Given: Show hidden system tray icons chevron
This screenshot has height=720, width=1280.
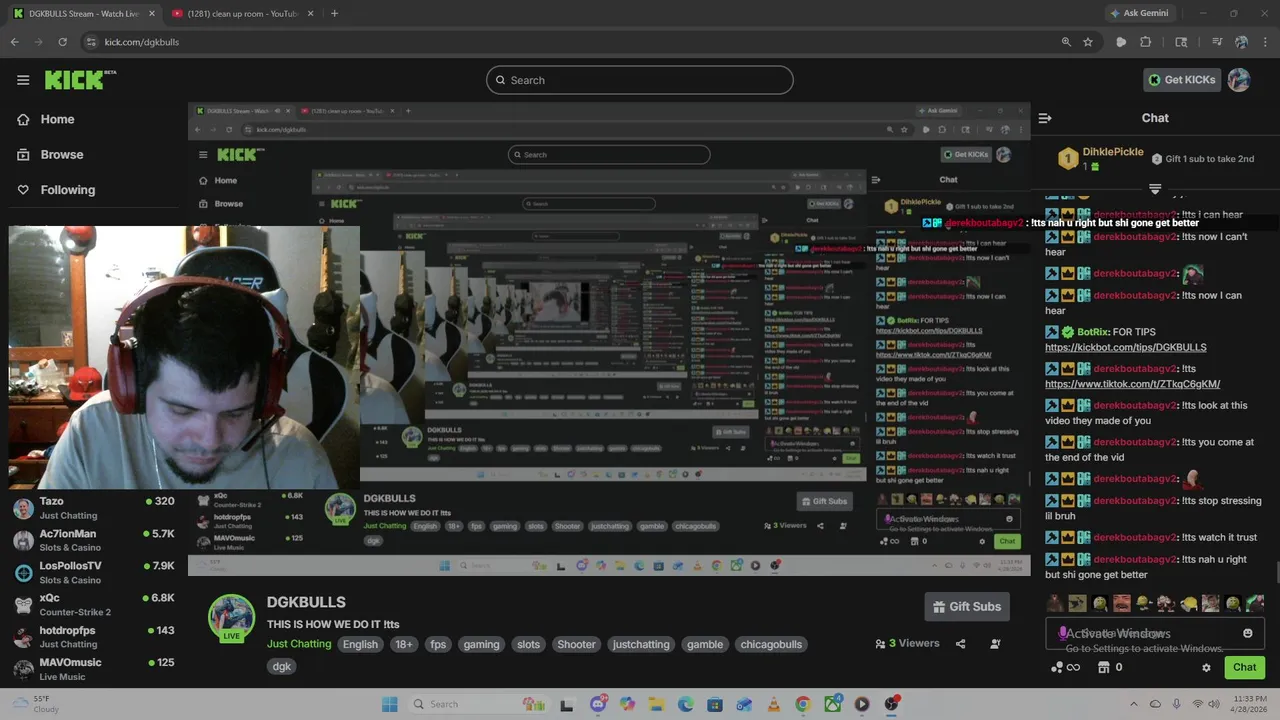Looking at the screenshot, I should point(1133,704).
